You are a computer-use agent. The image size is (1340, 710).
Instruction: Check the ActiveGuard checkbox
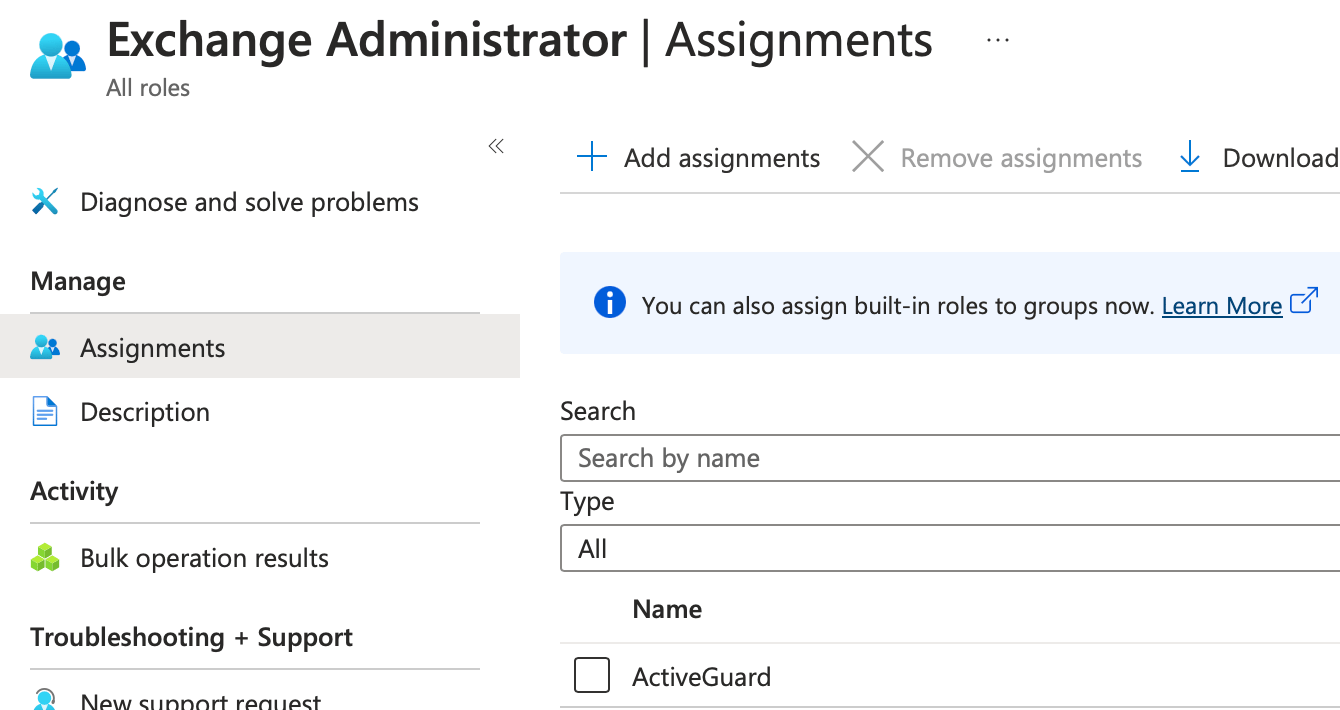pyautogui.click(x=592, y=675)
